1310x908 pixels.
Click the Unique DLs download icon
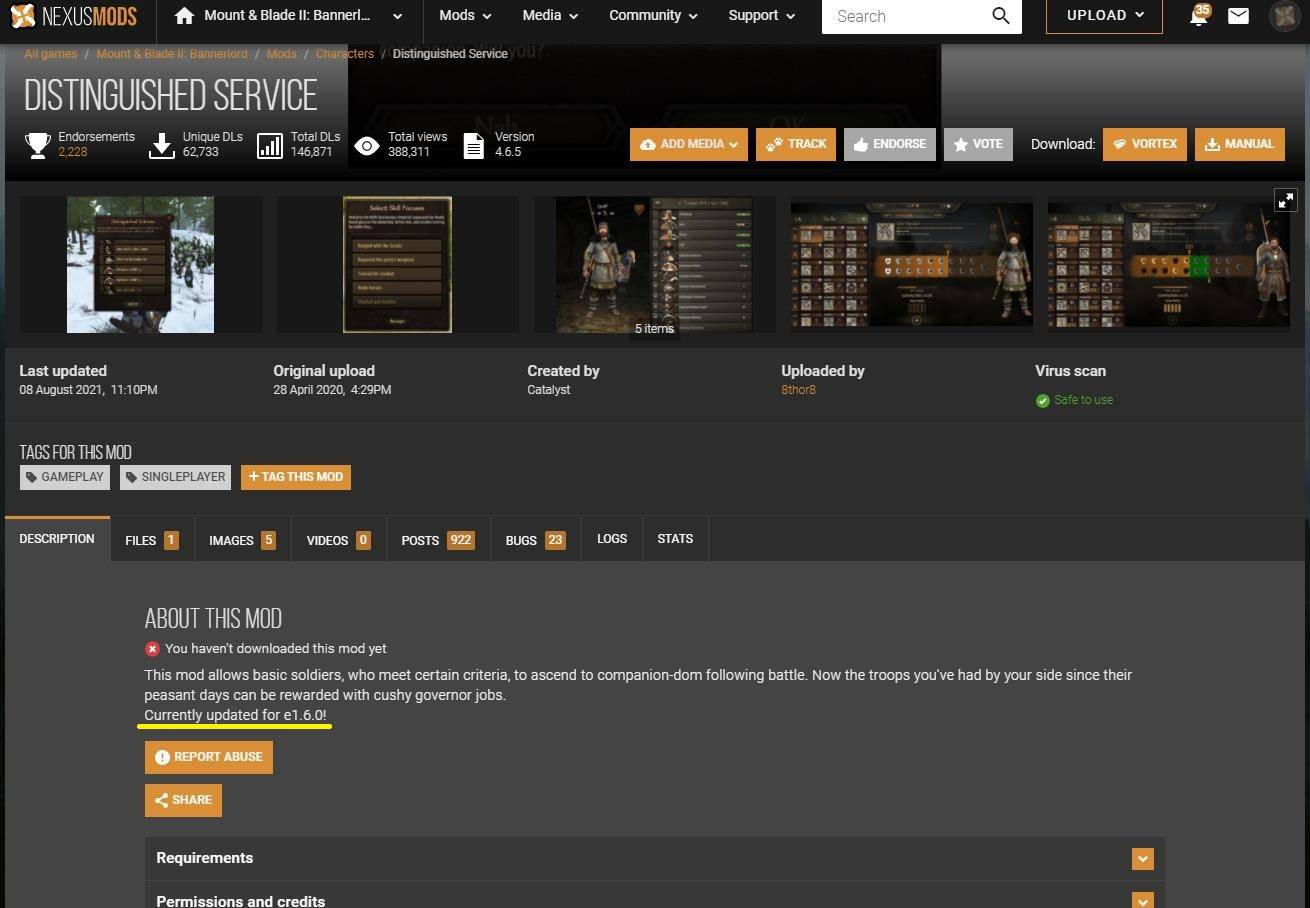[x=162, y=145]
